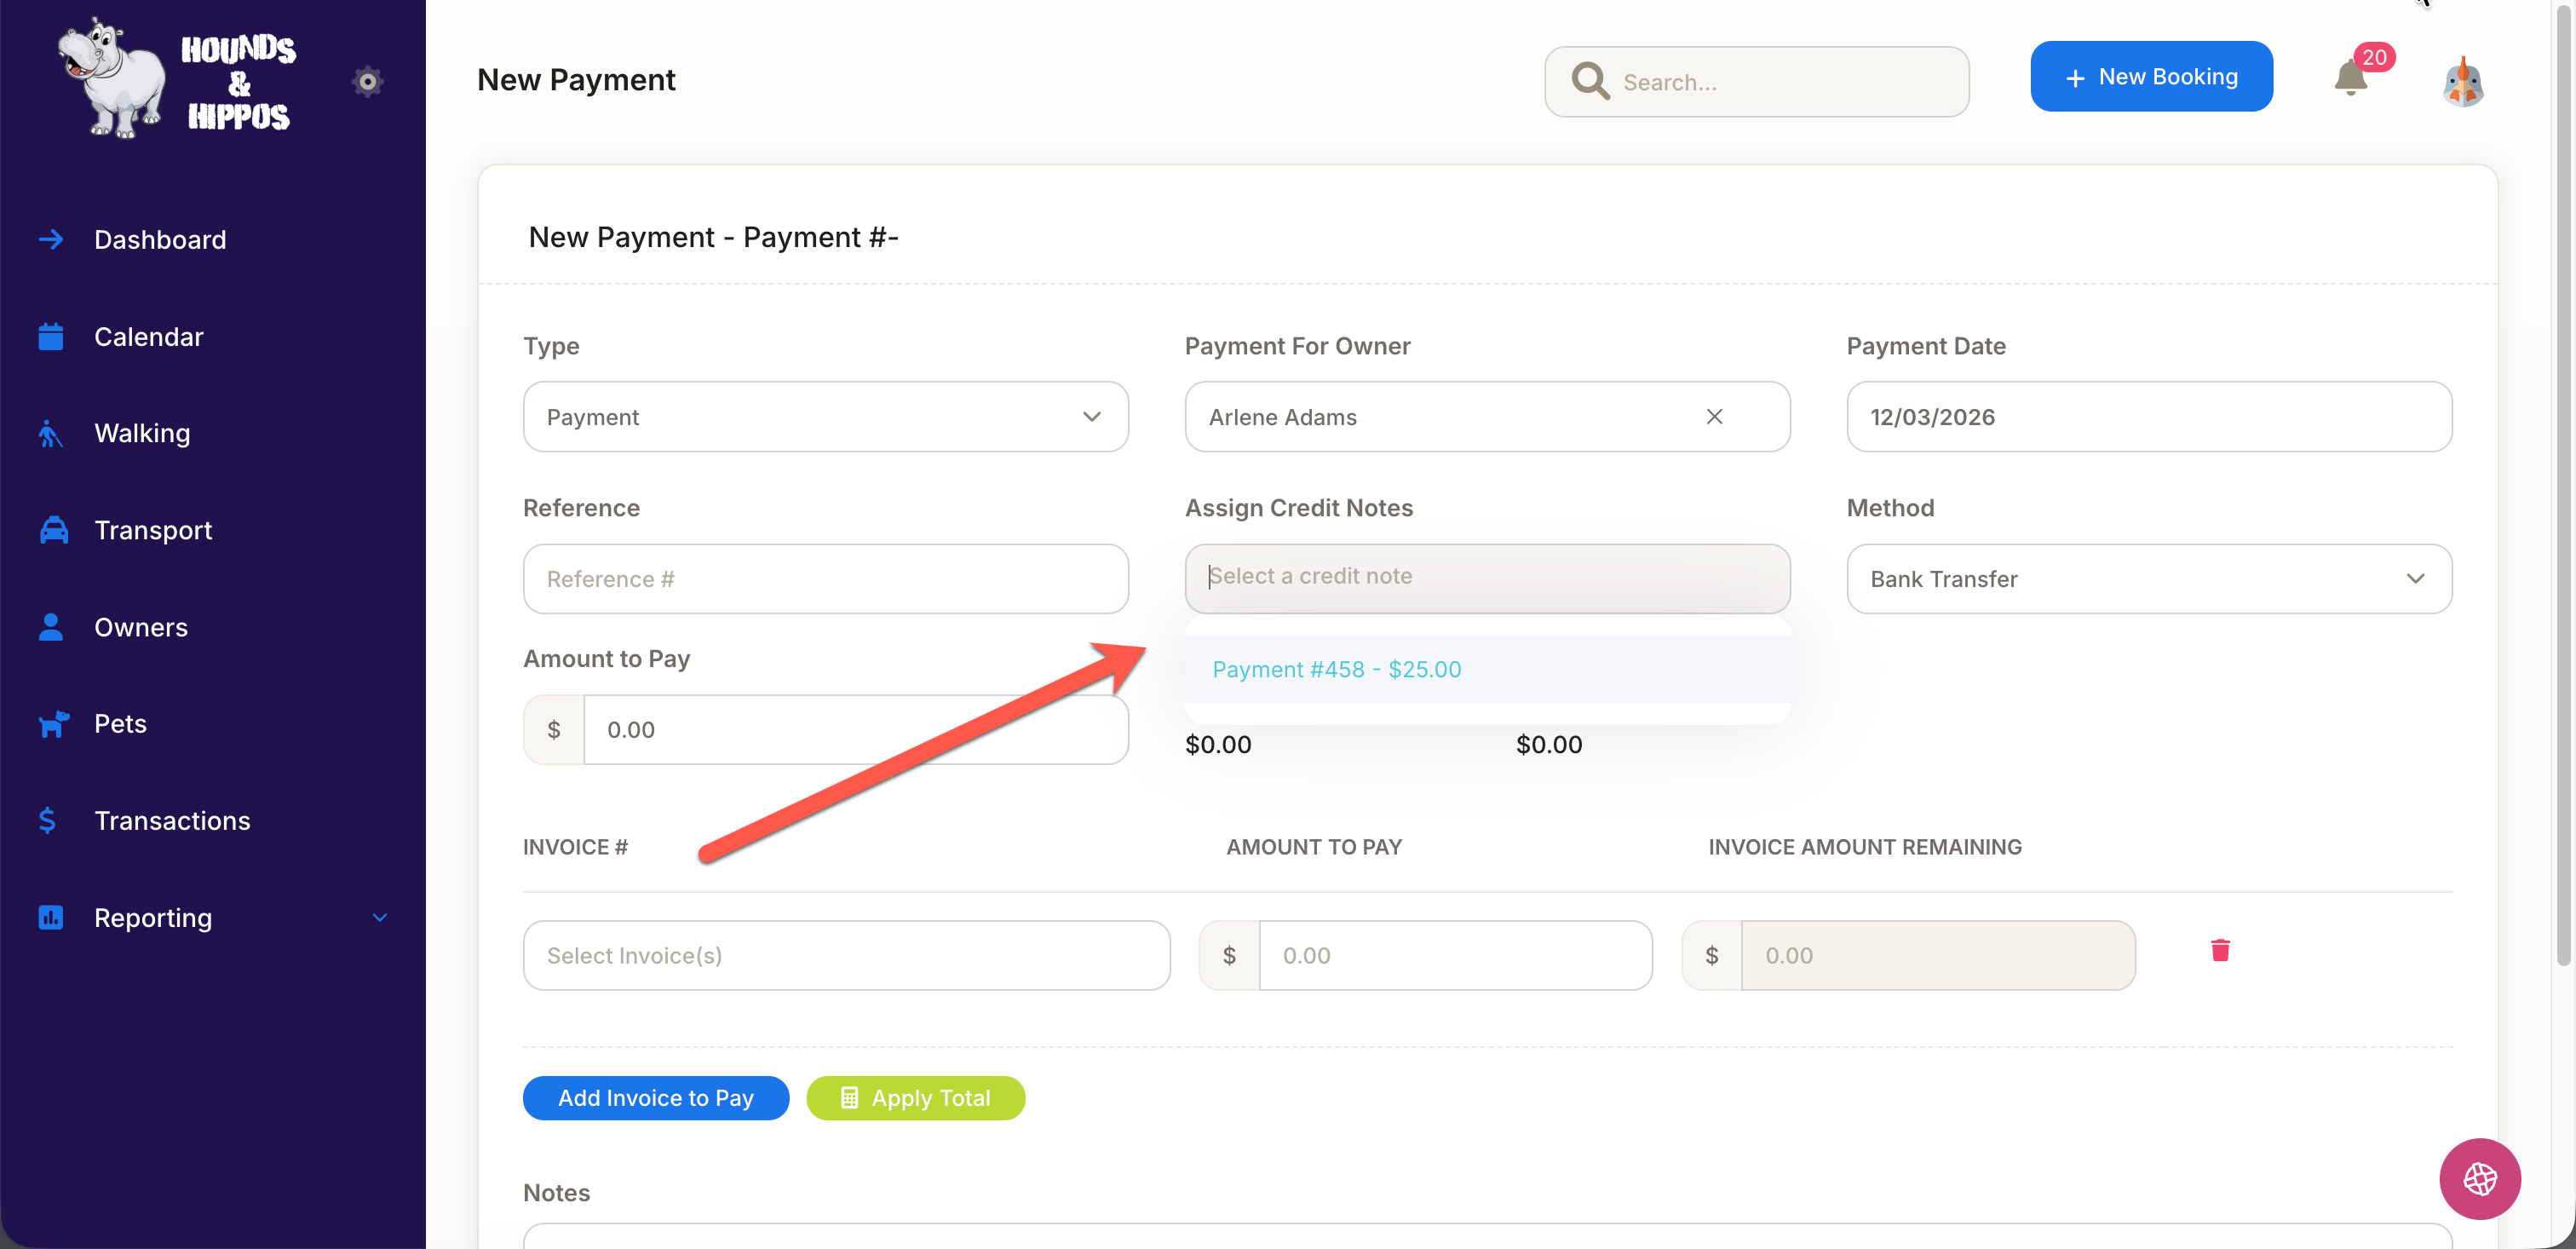Click the New Booking button

click(2150, 77)
